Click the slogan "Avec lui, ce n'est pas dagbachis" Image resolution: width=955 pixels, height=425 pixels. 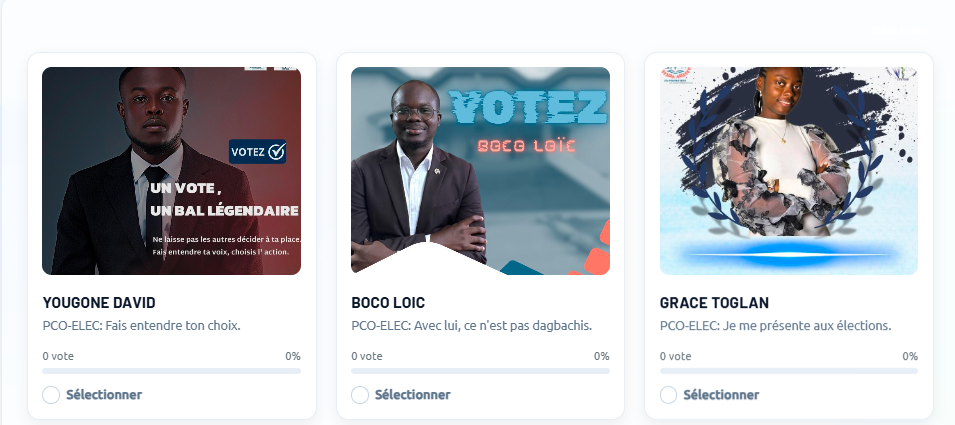click(503, 326)
